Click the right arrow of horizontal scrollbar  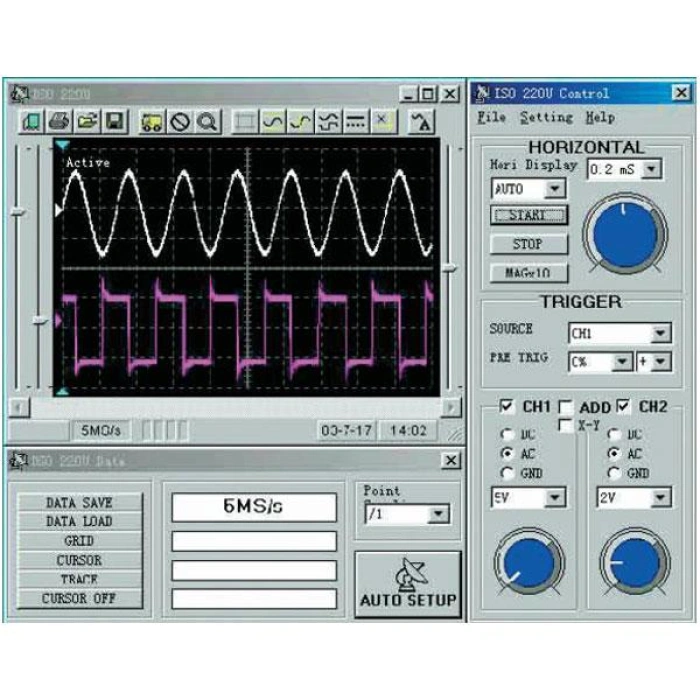(451, 407)
